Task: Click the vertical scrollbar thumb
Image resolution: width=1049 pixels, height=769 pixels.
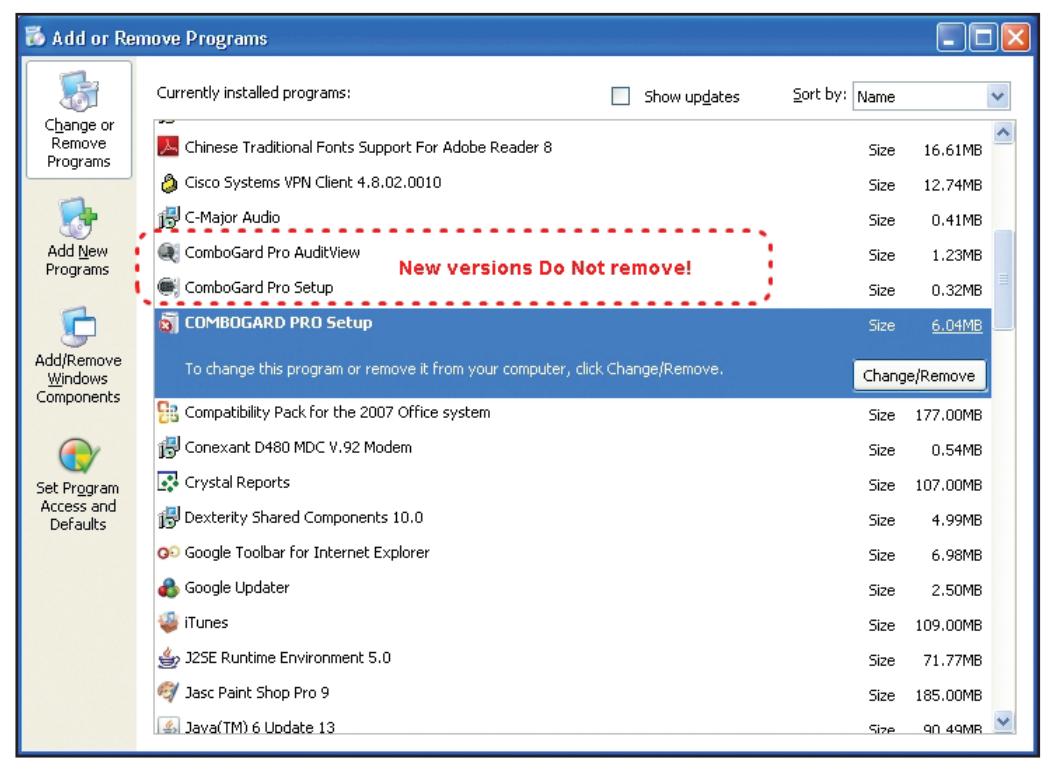Action: [1004, 279]
